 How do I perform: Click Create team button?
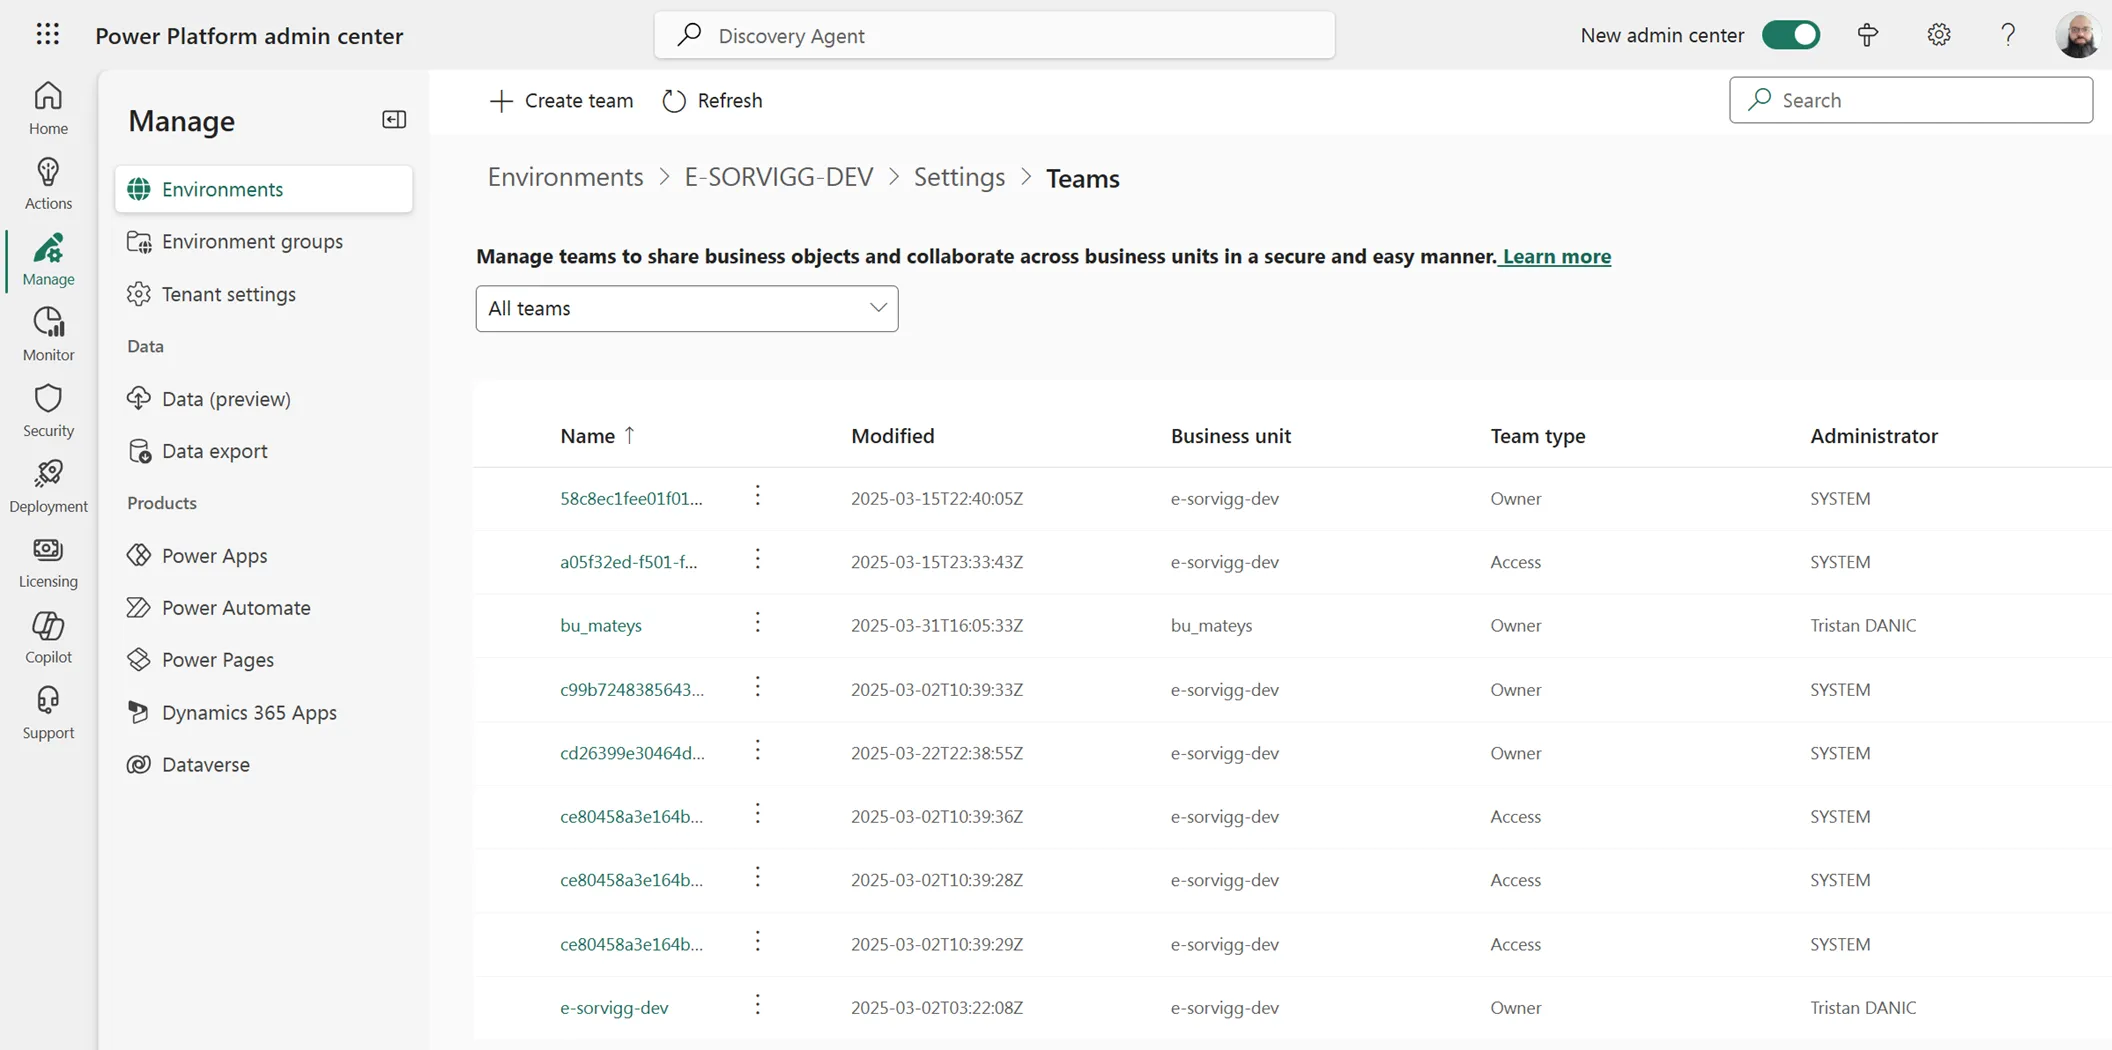[561, 100]
